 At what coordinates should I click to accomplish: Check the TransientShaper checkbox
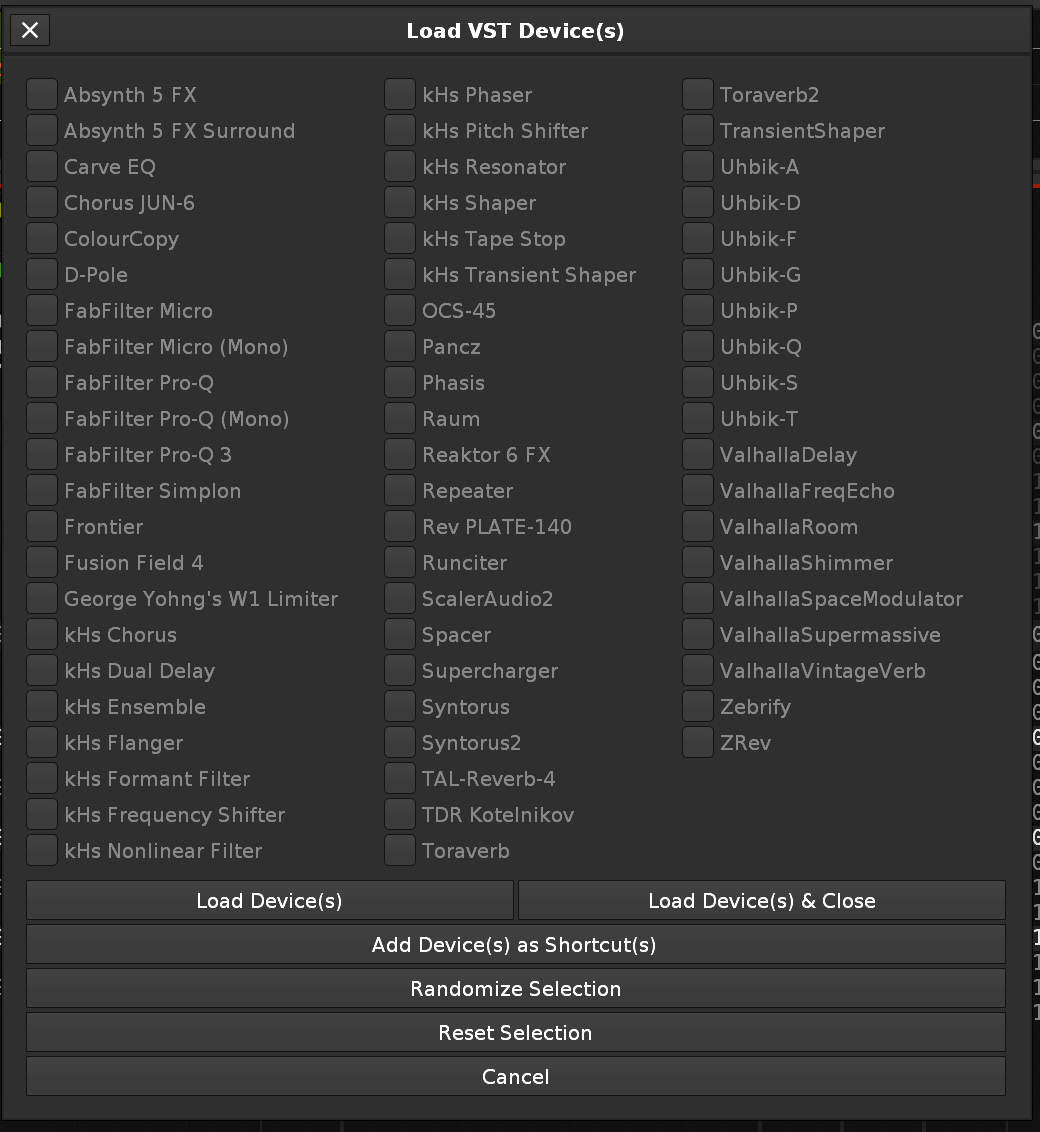(x=698, y=131)
